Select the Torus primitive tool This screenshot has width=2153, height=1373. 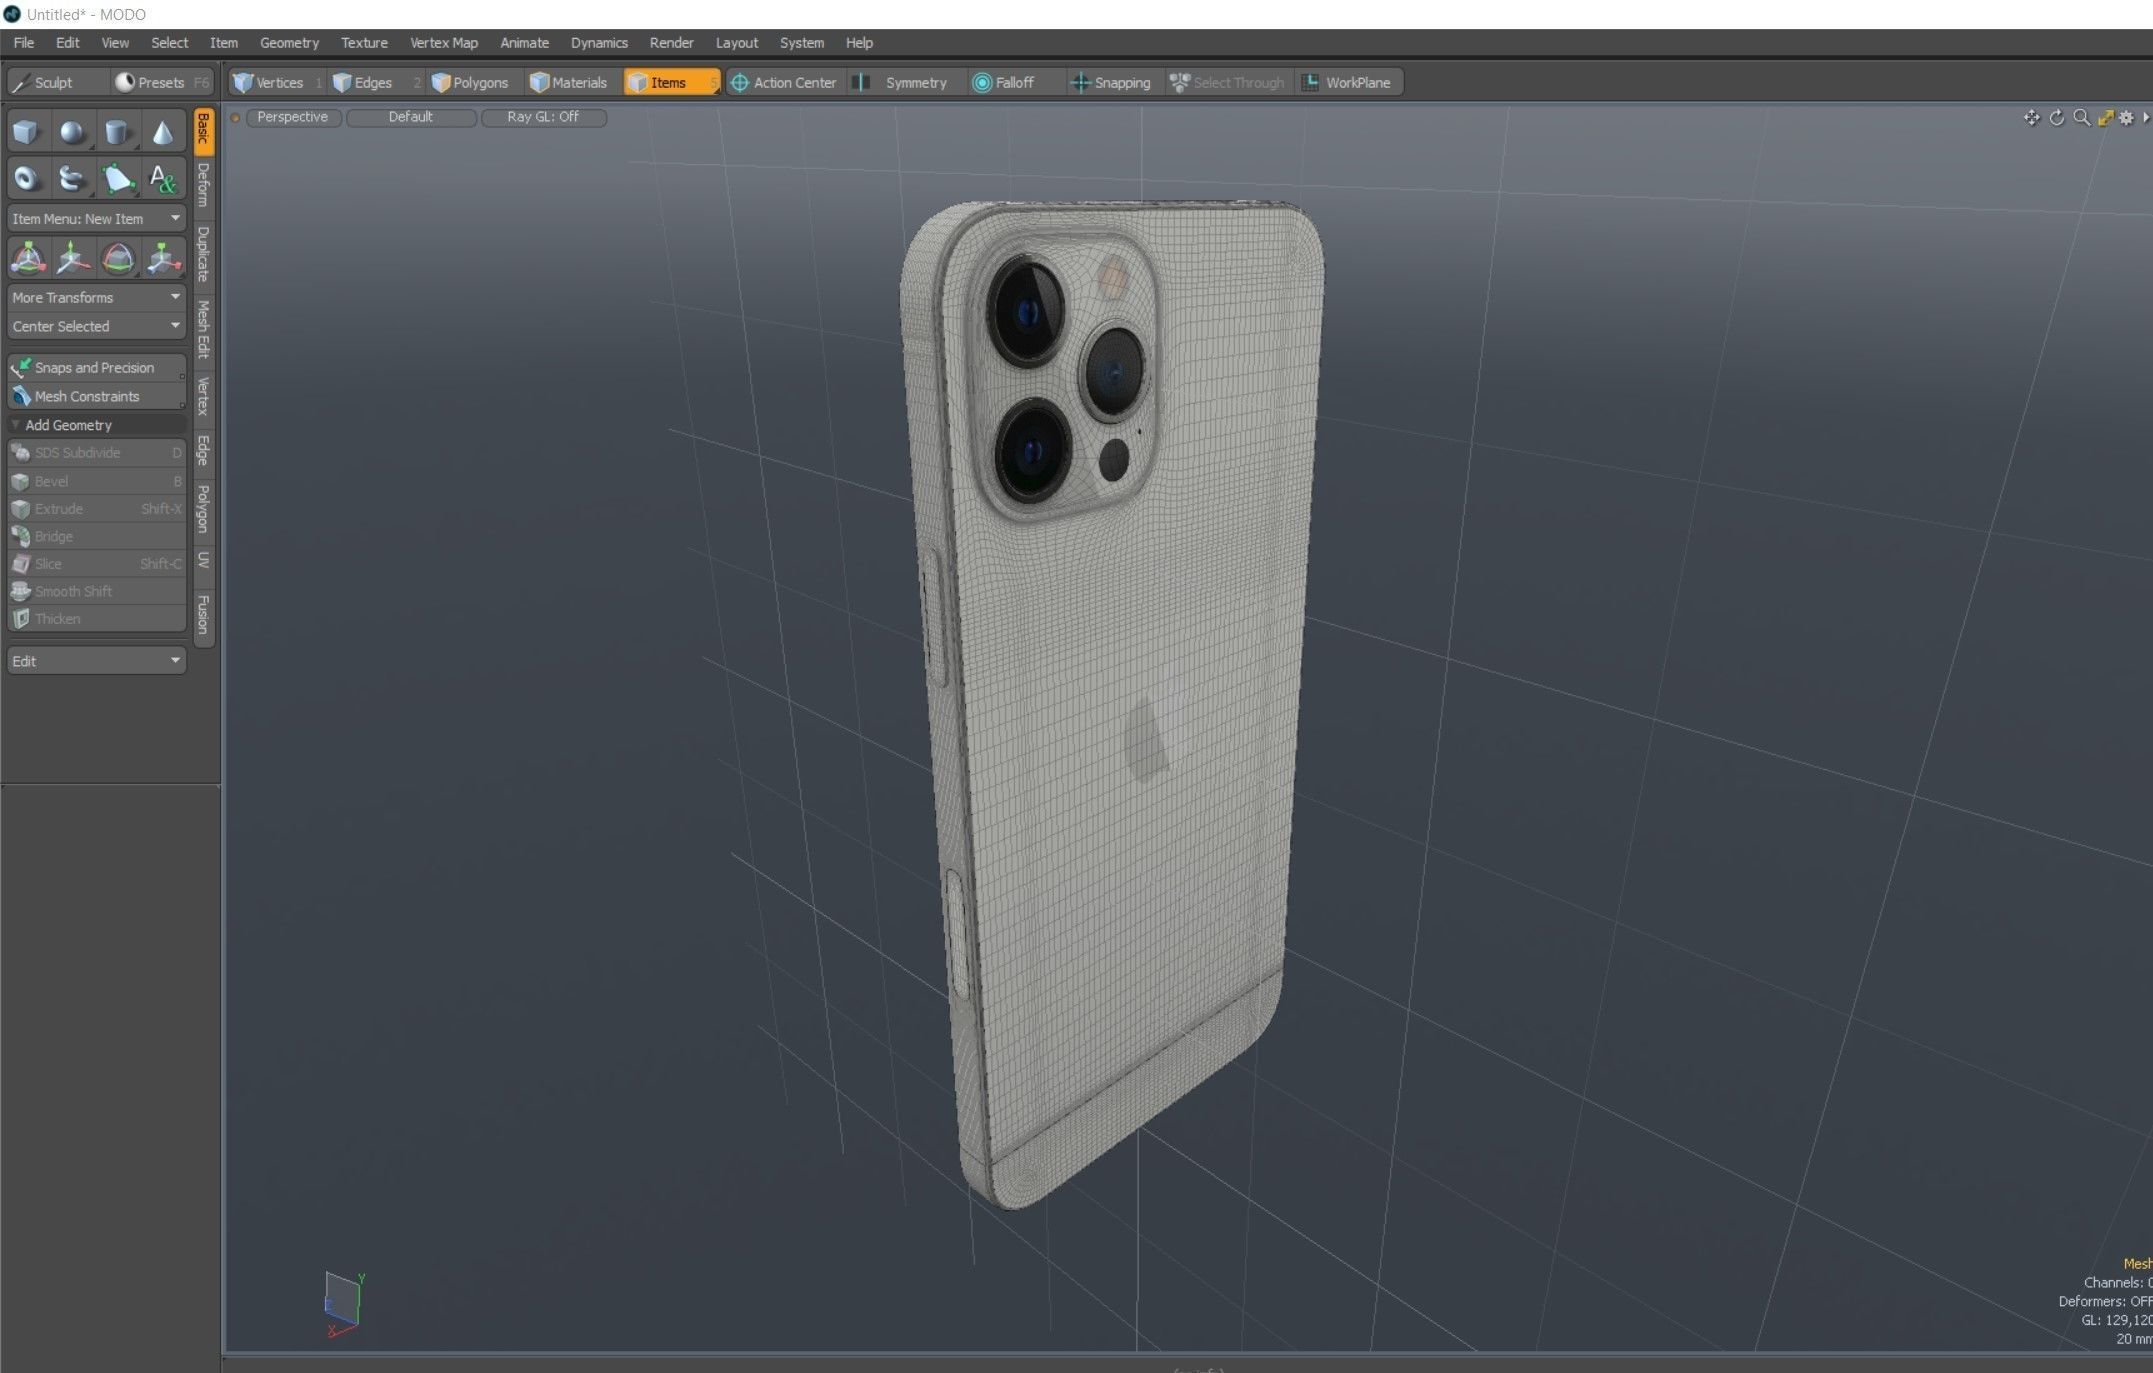click(x=26, y=179)
